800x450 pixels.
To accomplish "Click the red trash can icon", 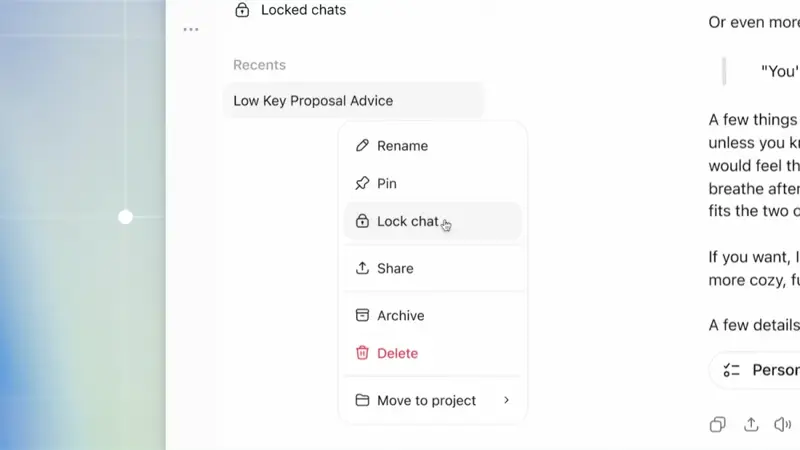I will 362,353.
